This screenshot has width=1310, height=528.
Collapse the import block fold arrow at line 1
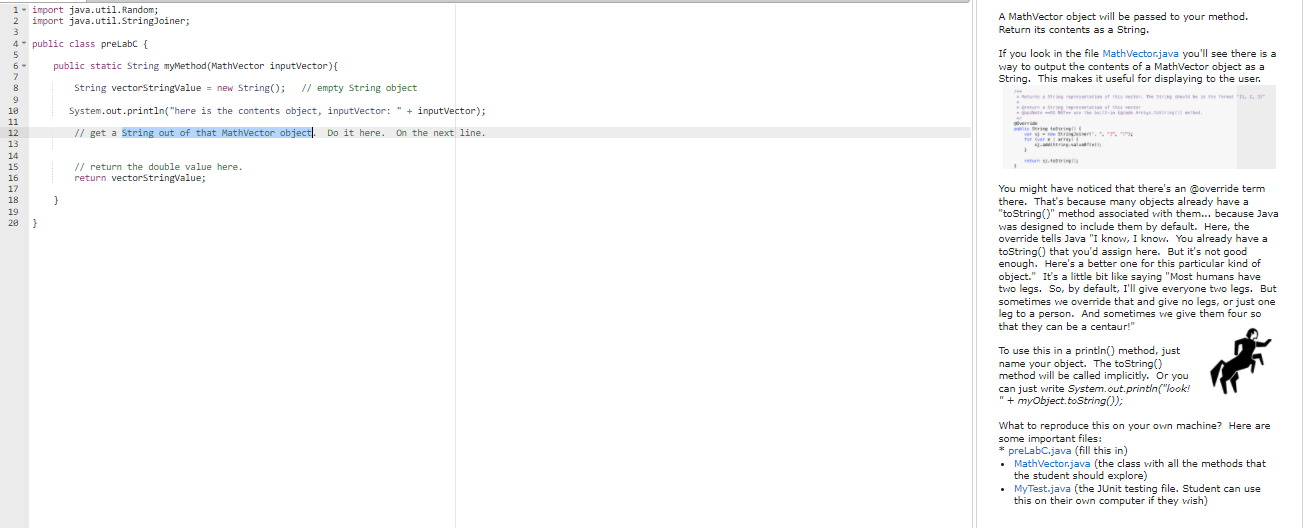click(x=23, y=9)
